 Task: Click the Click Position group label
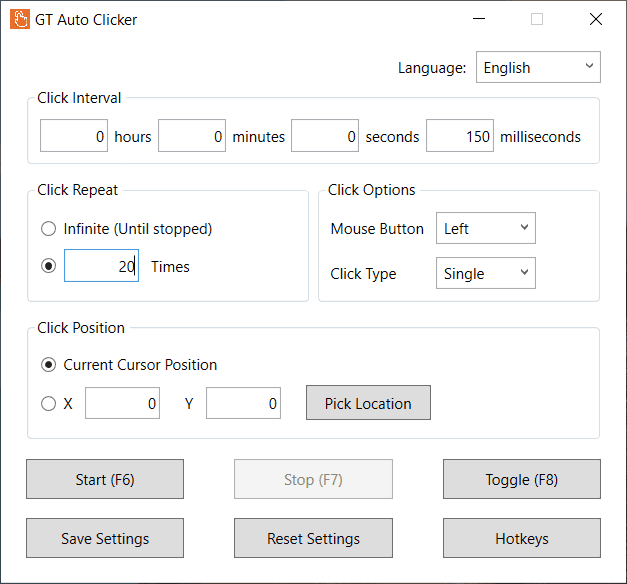81,328
